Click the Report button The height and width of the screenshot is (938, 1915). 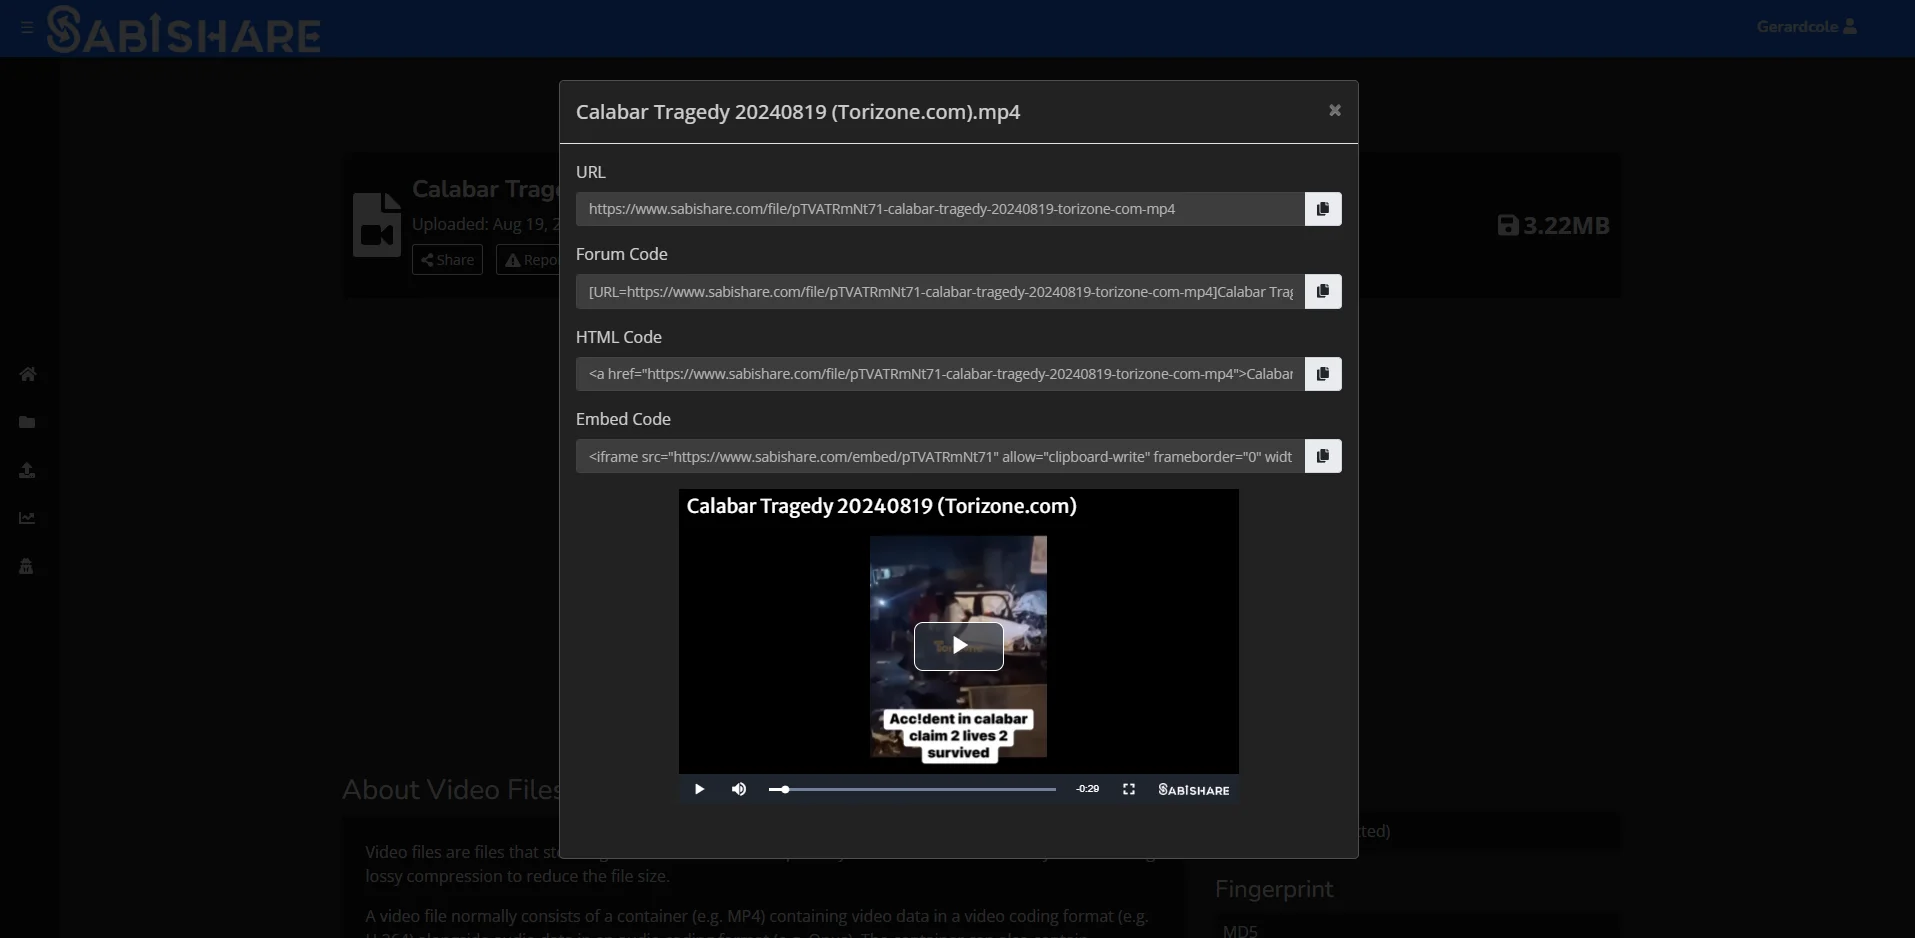(x=534, y=259)
